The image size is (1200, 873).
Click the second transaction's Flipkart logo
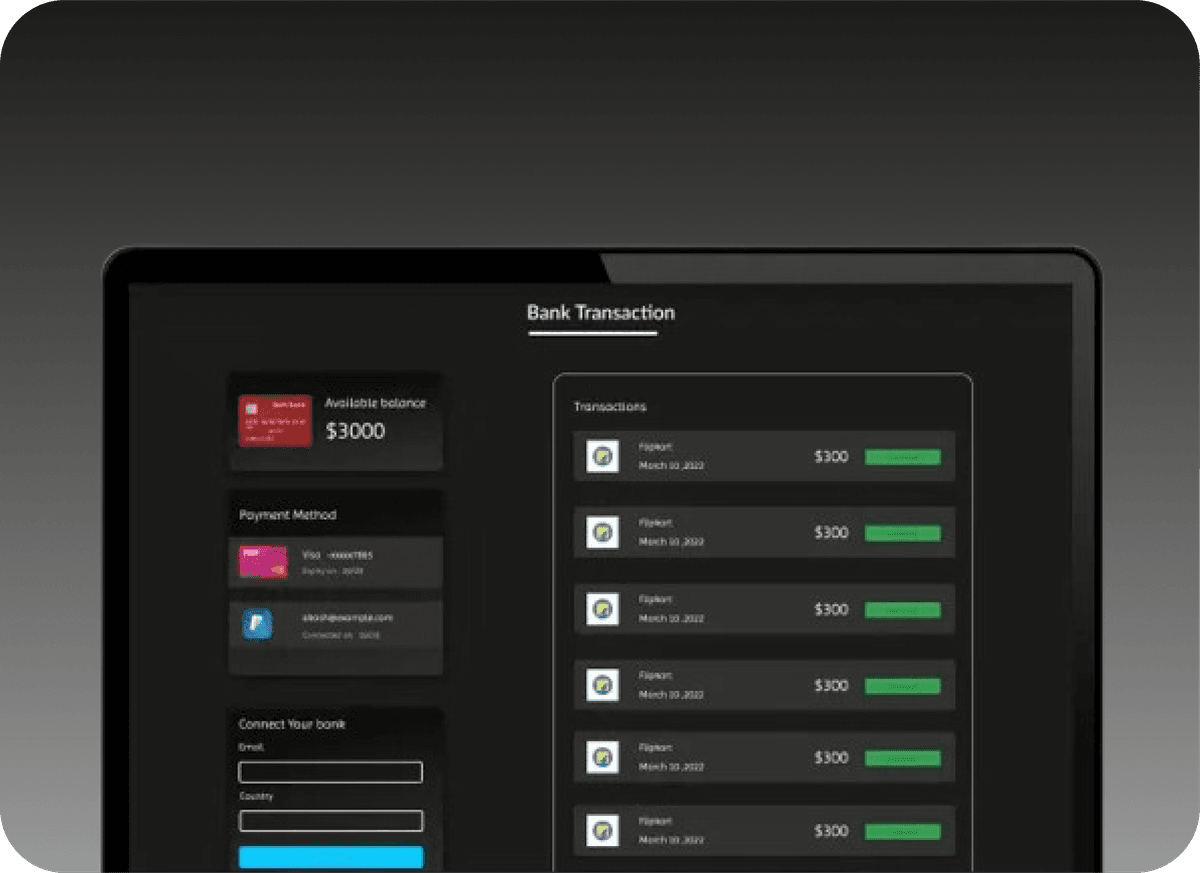pos(602,532)
